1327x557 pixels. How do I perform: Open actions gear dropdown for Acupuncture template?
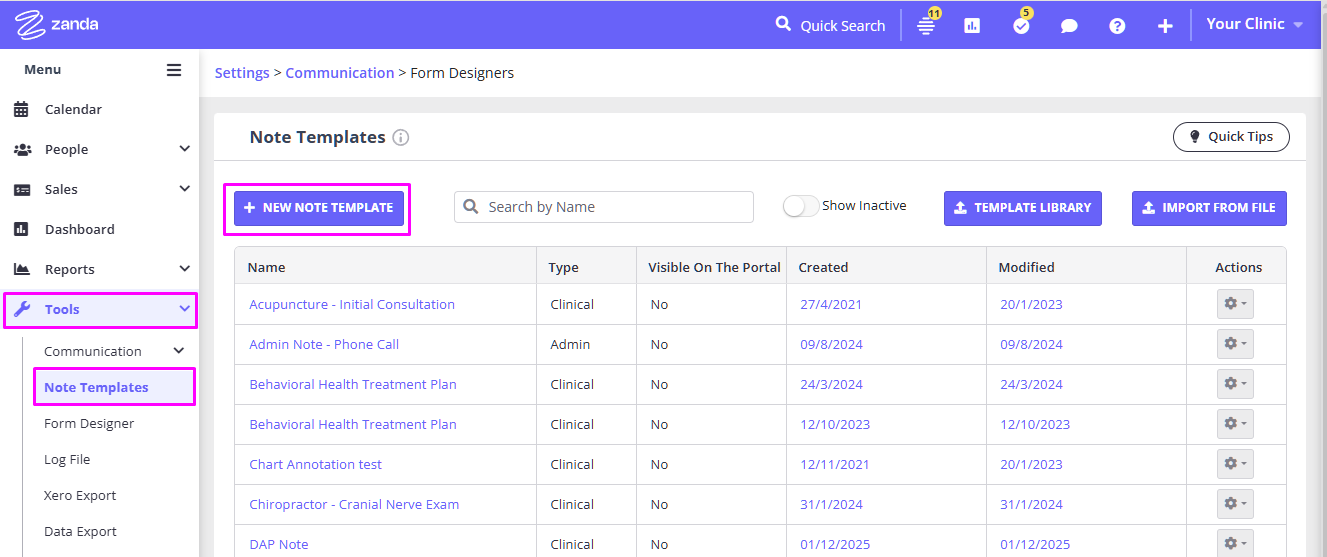(x=1235, y=304)
